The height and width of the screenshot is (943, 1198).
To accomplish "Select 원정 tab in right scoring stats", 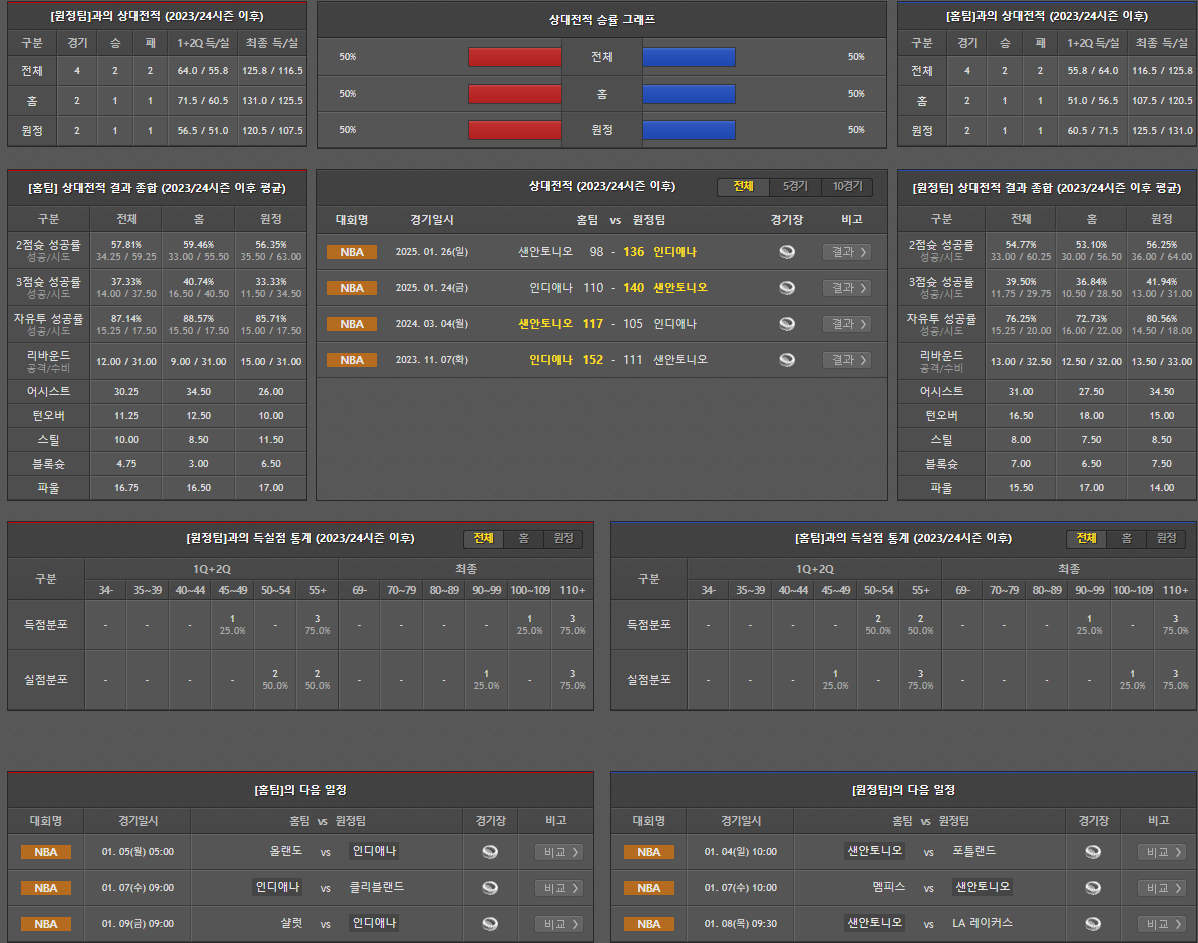I will point(1165,539).
